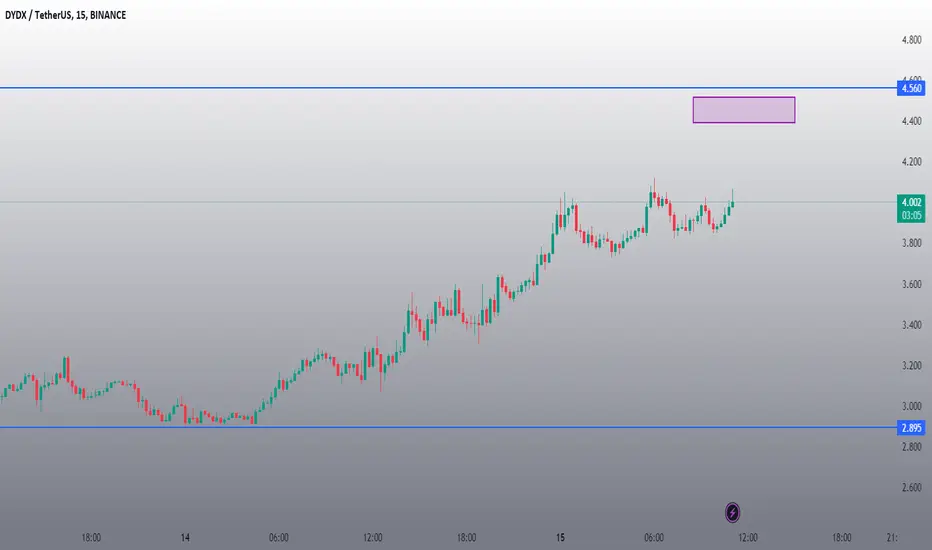The image size is (932, 550).
Task: Click the 4.800 price axis label
Action: coord(911,40)
